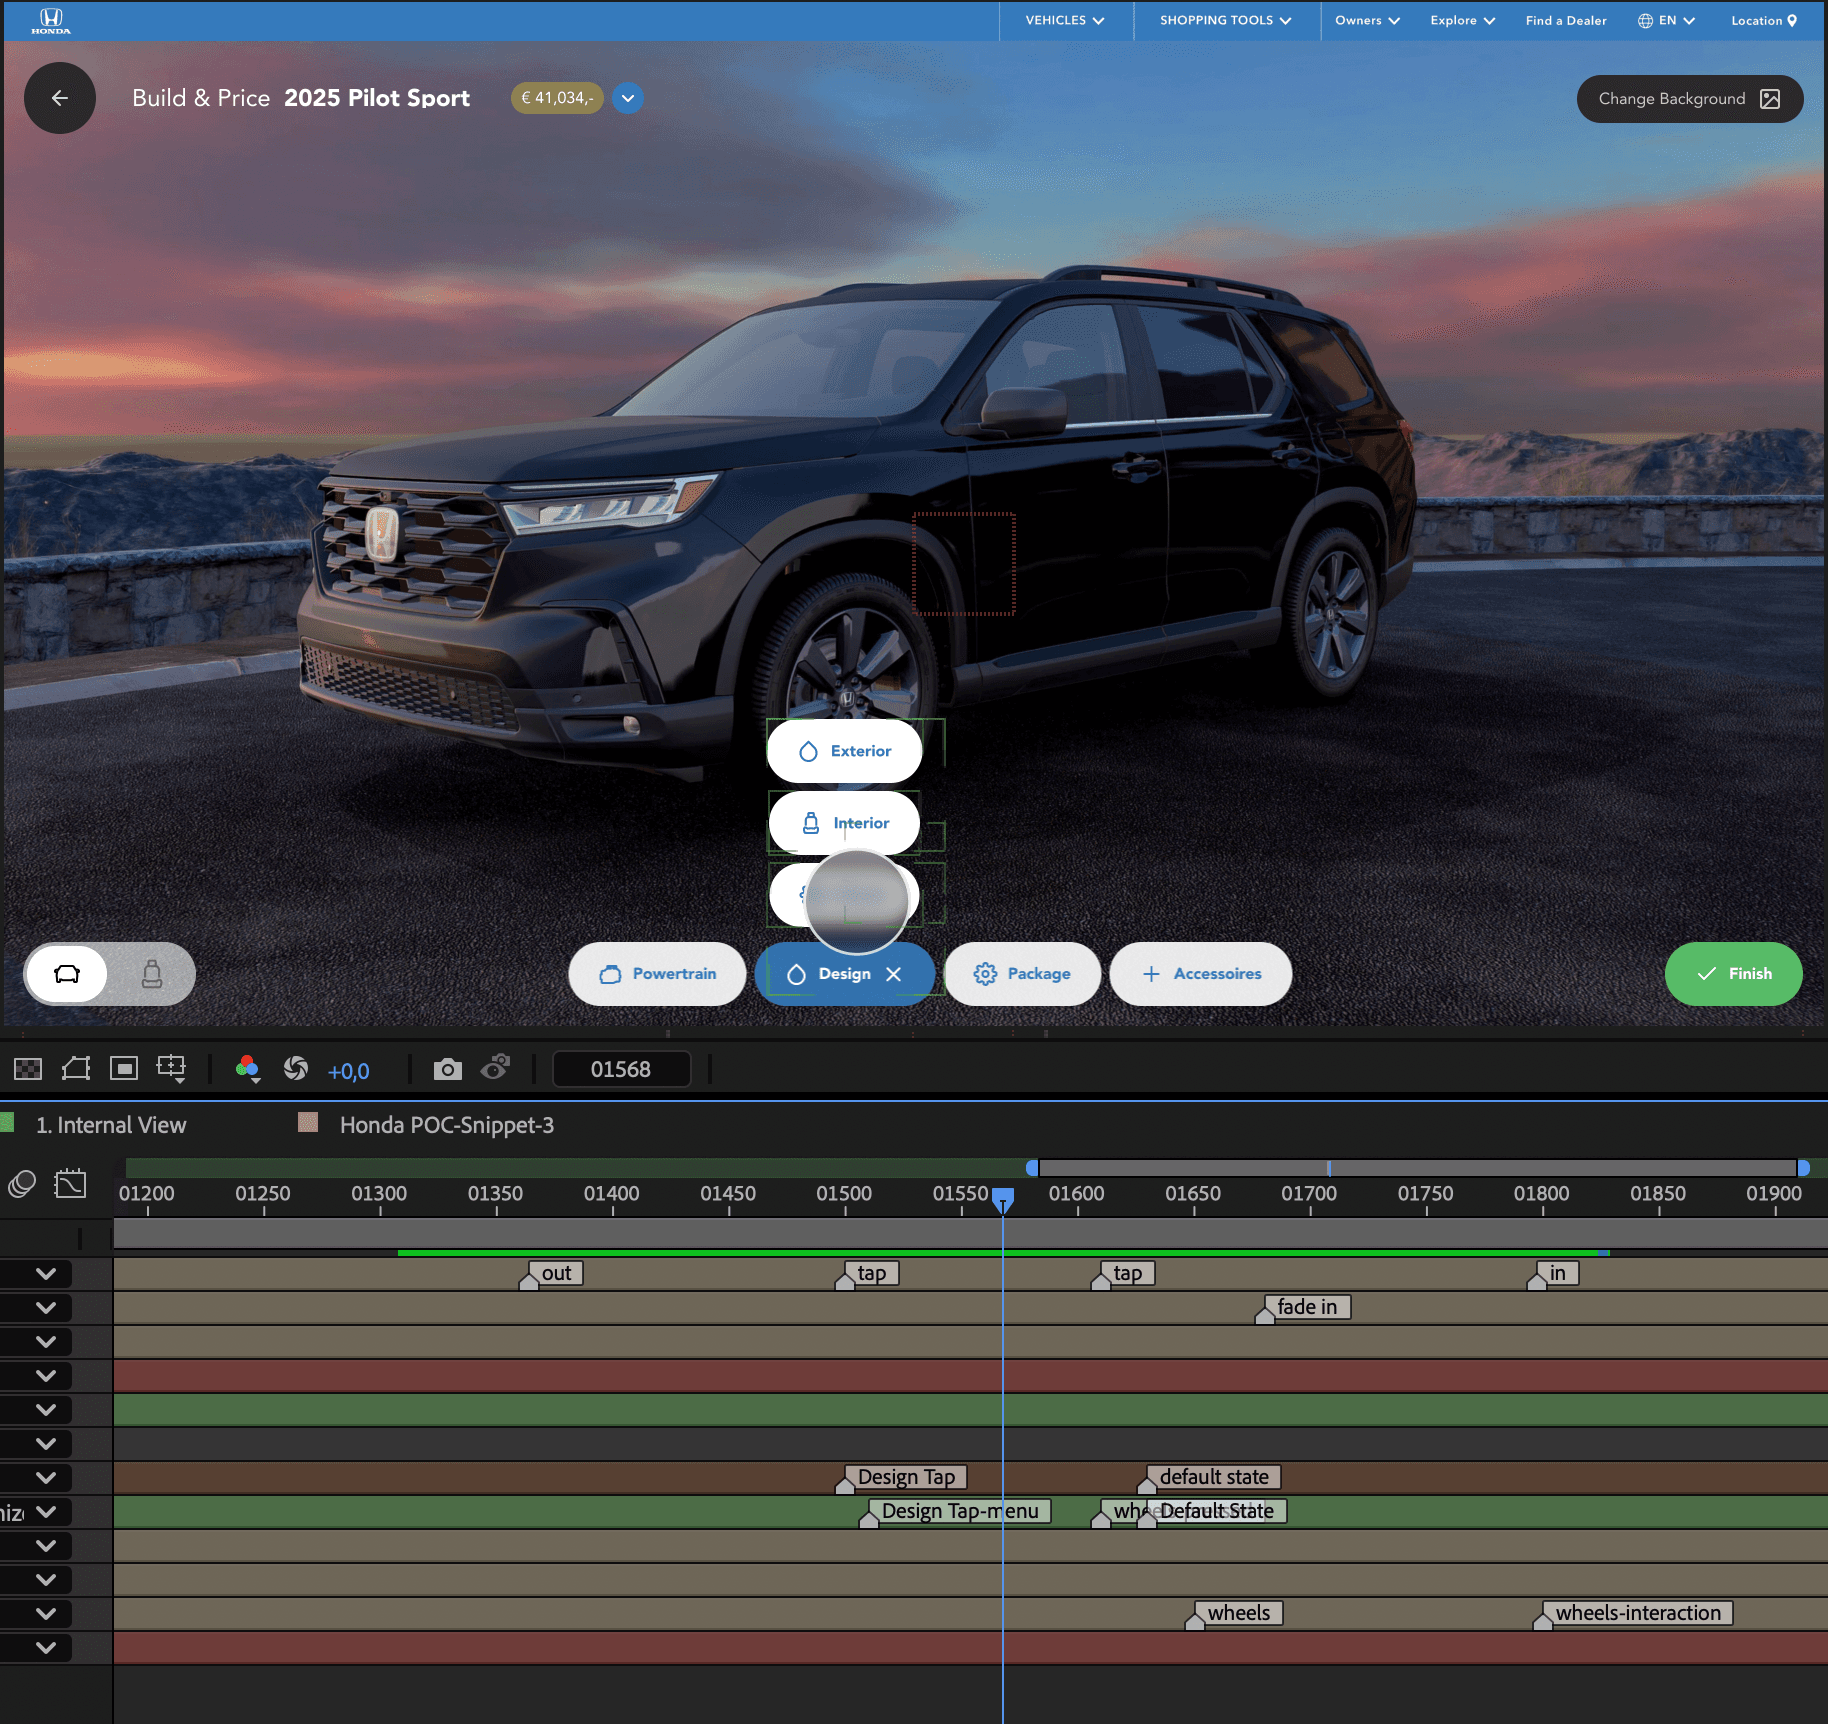Expand the layer row with the fade in marker

(46, 1307)
